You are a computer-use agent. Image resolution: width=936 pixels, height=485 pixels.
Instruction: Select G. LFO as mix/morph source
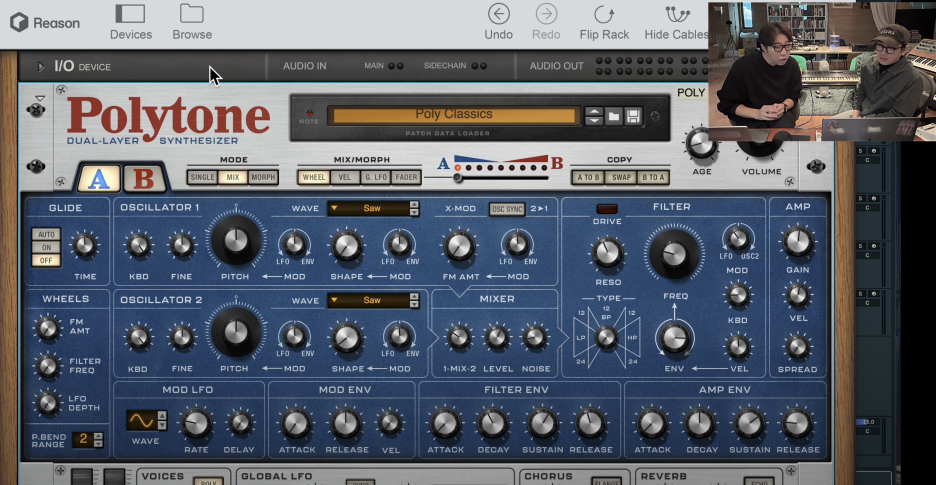(375, 177)
